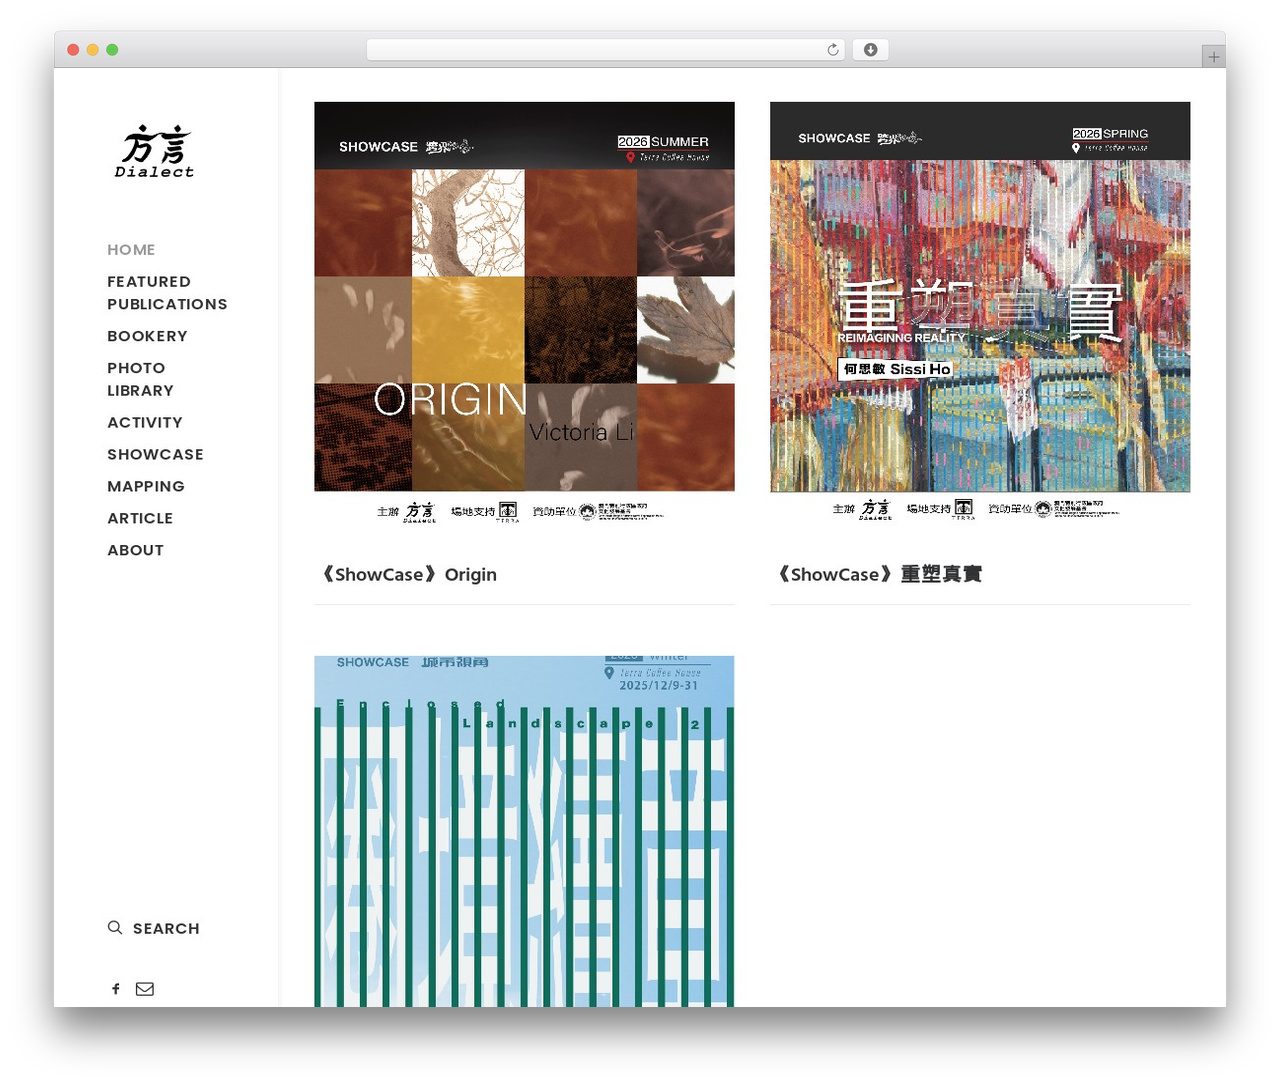
Task: Open the Enclosed Landscape 2 poster thumbnail
Action: (524, 831)
